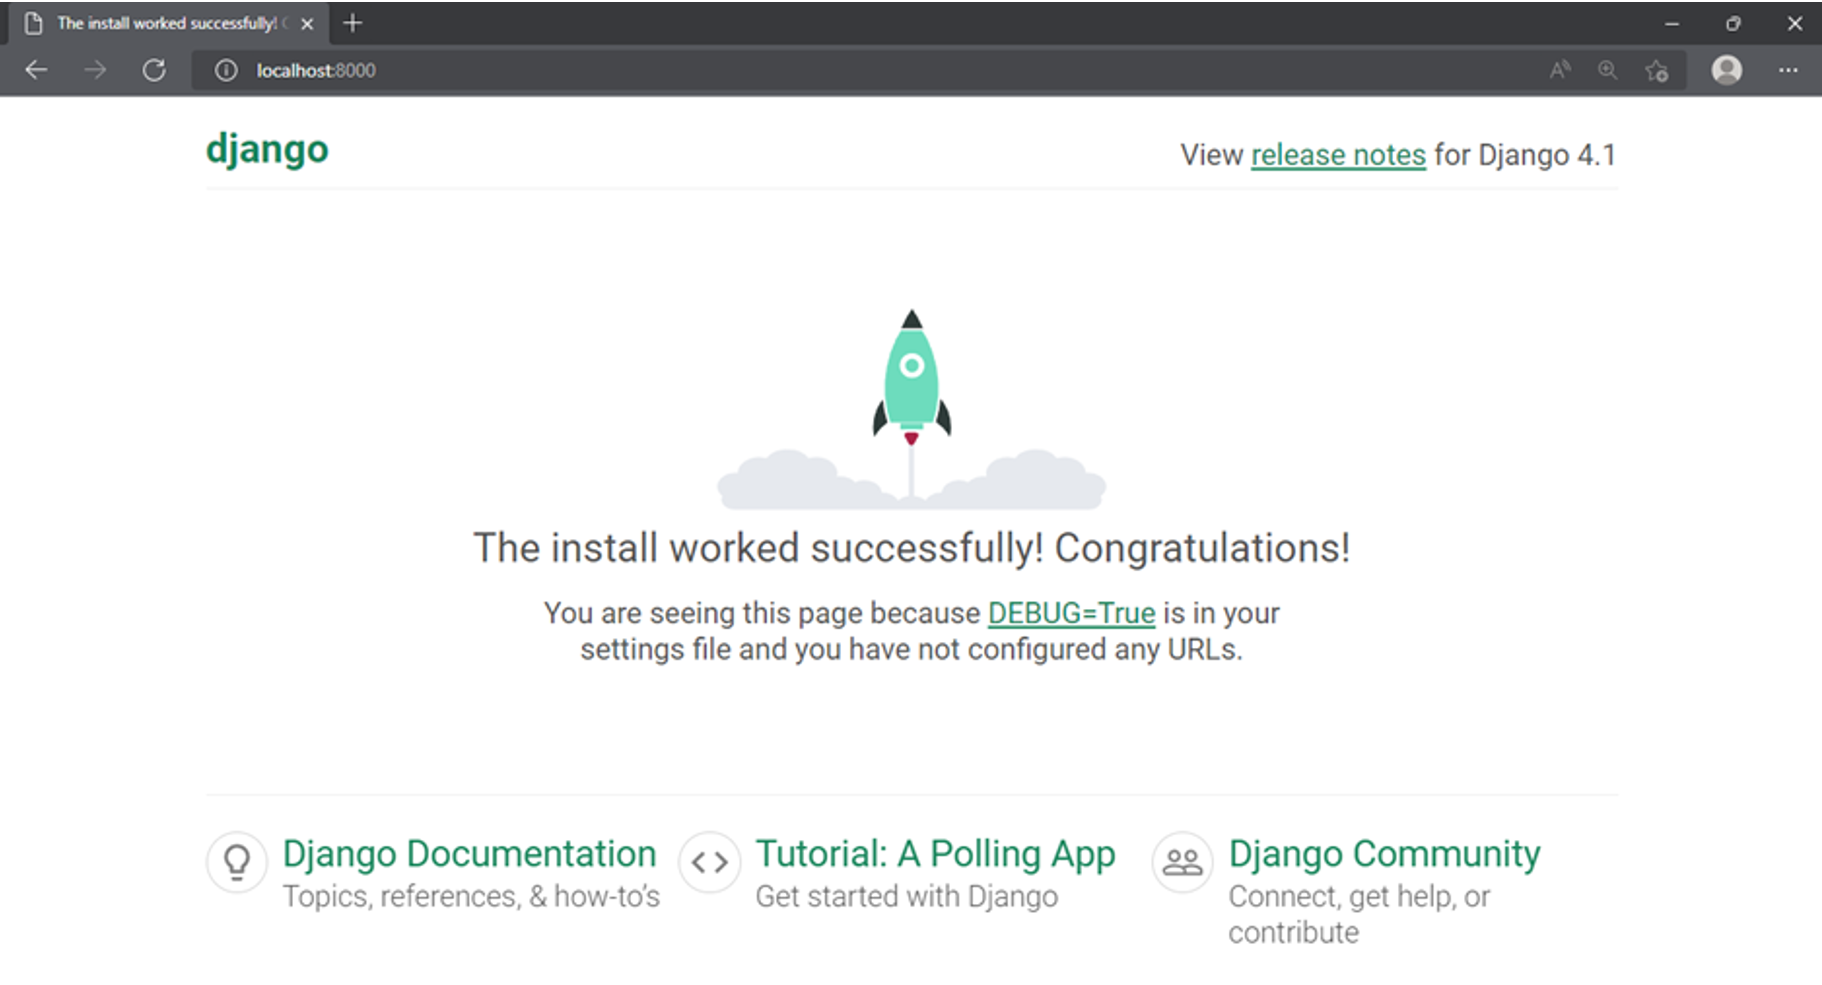1822x985 pixels.
Task: Open the Read aloud icon
Action: tap(1559, 70)
